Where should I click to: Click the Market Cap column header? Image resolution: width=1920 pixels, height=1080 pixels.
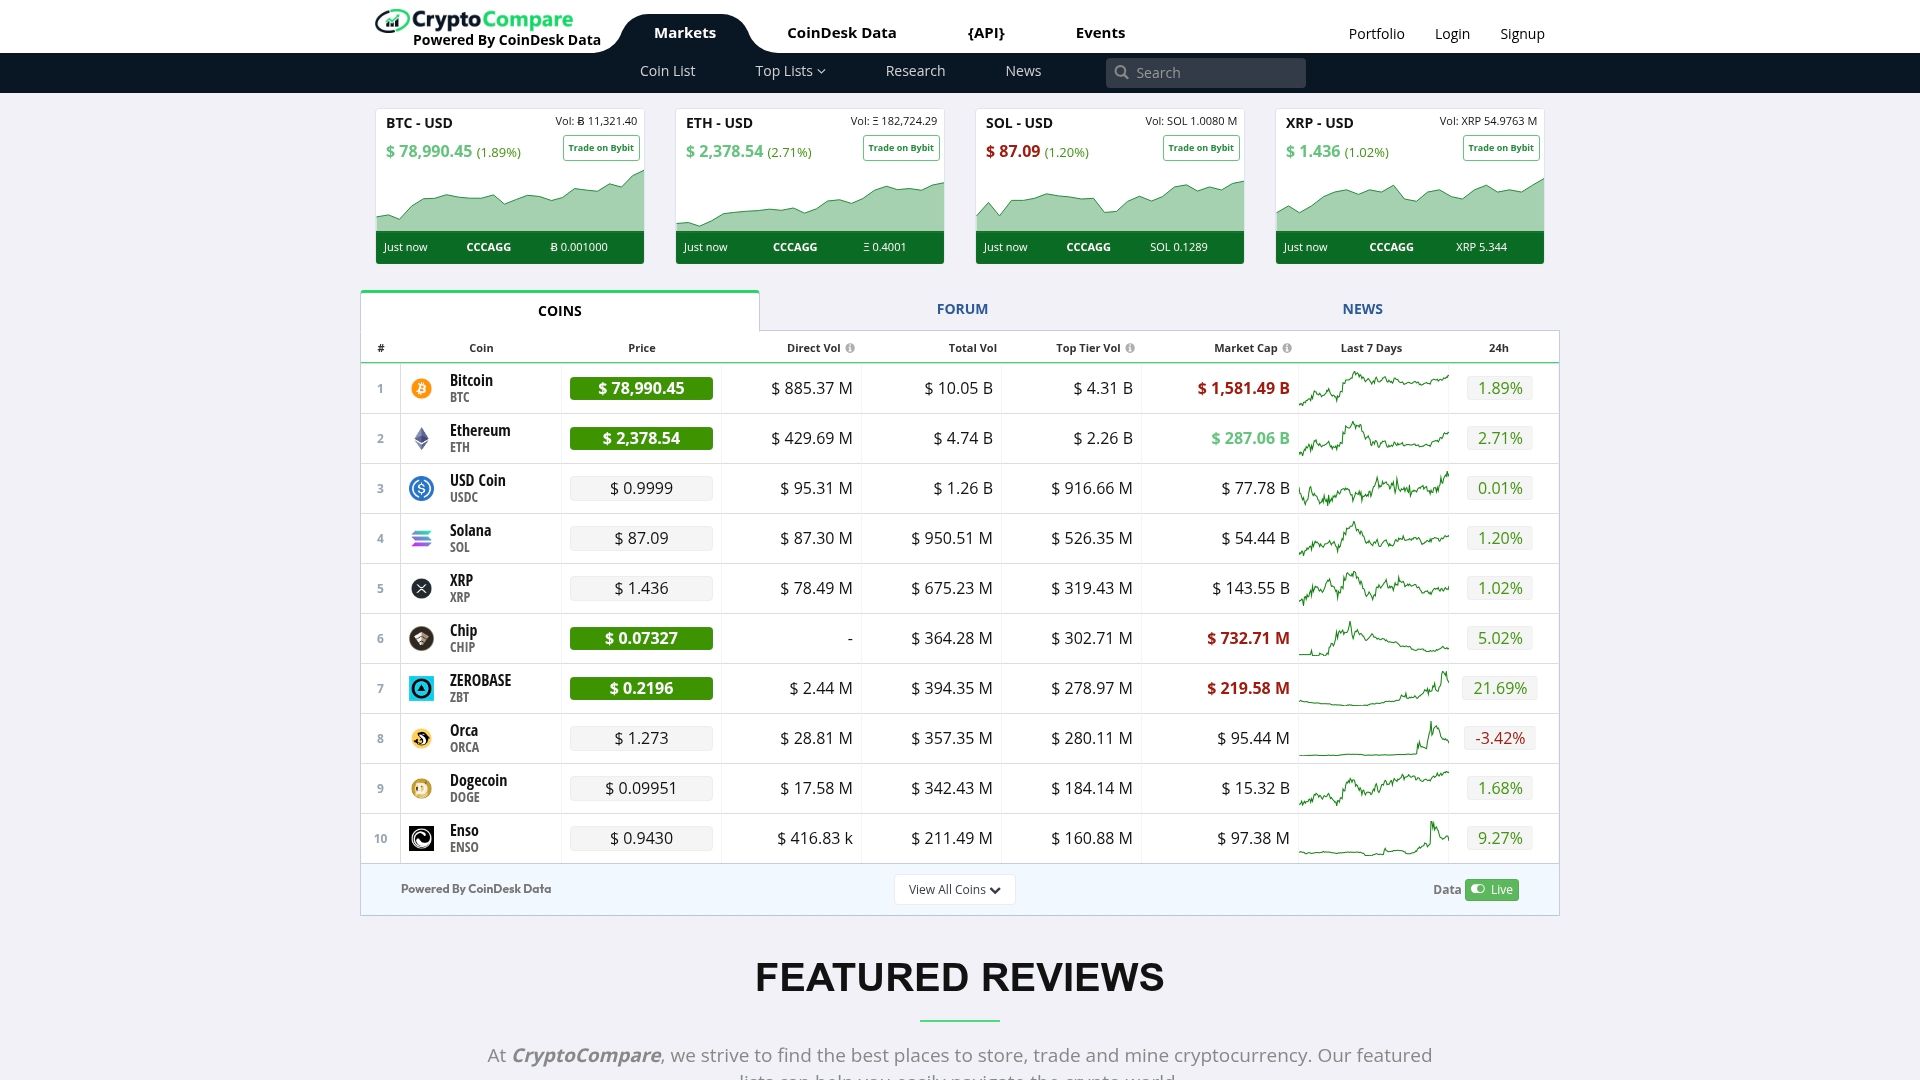tap(1245, 349)
